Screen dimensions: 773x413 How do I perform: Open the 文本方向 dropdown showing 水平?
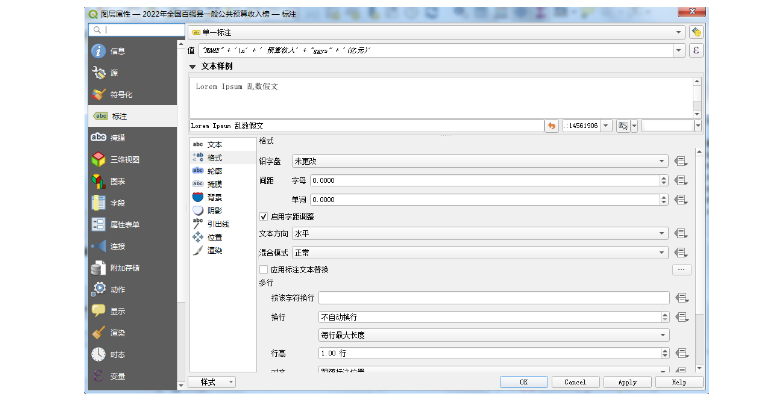[480, 233]
